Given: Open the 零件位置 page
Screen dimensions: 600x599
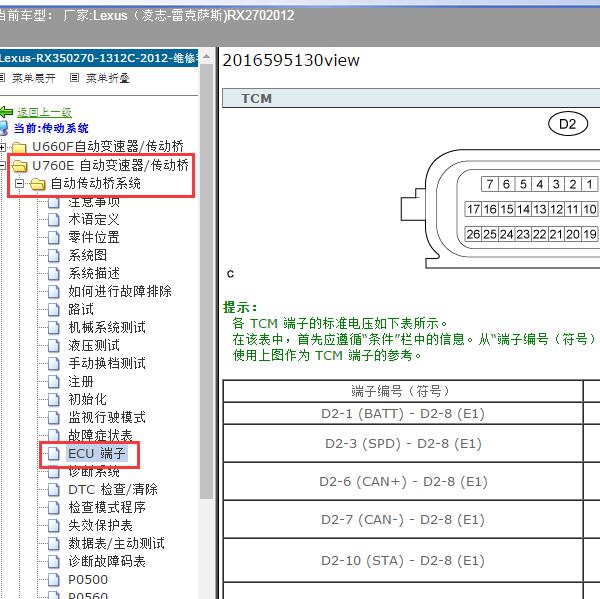Looking at the screenshot, I should click(94, 237).
